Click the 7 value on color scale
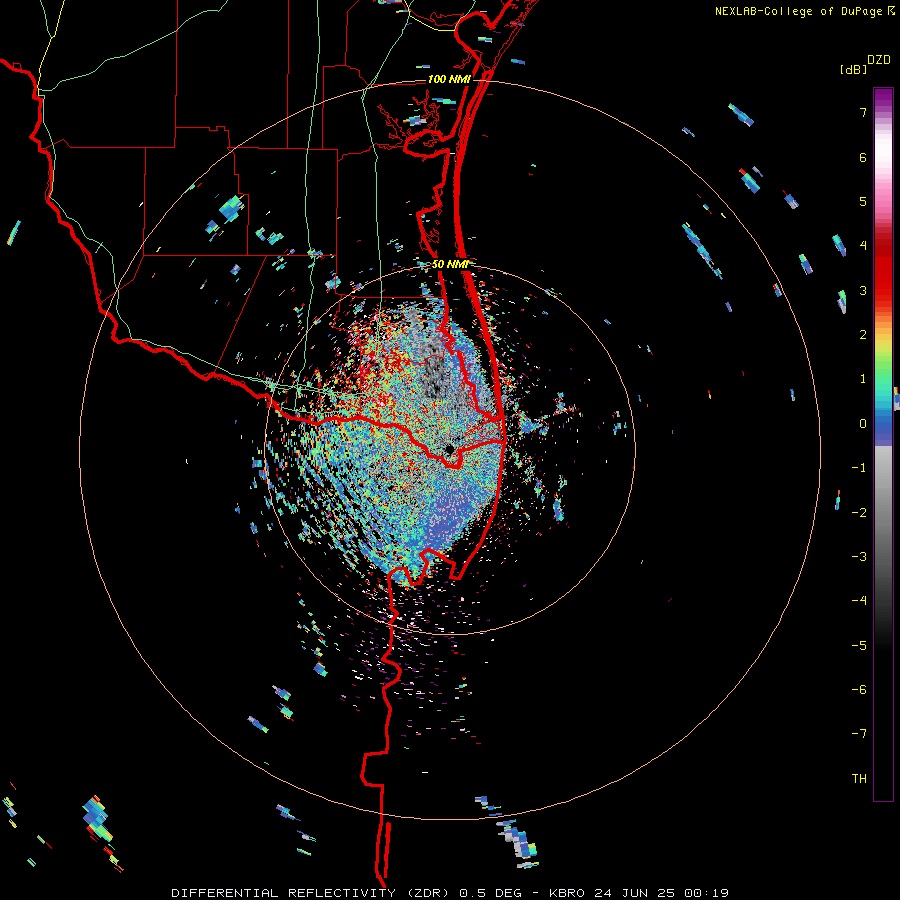900x900 pixels. 863,112
